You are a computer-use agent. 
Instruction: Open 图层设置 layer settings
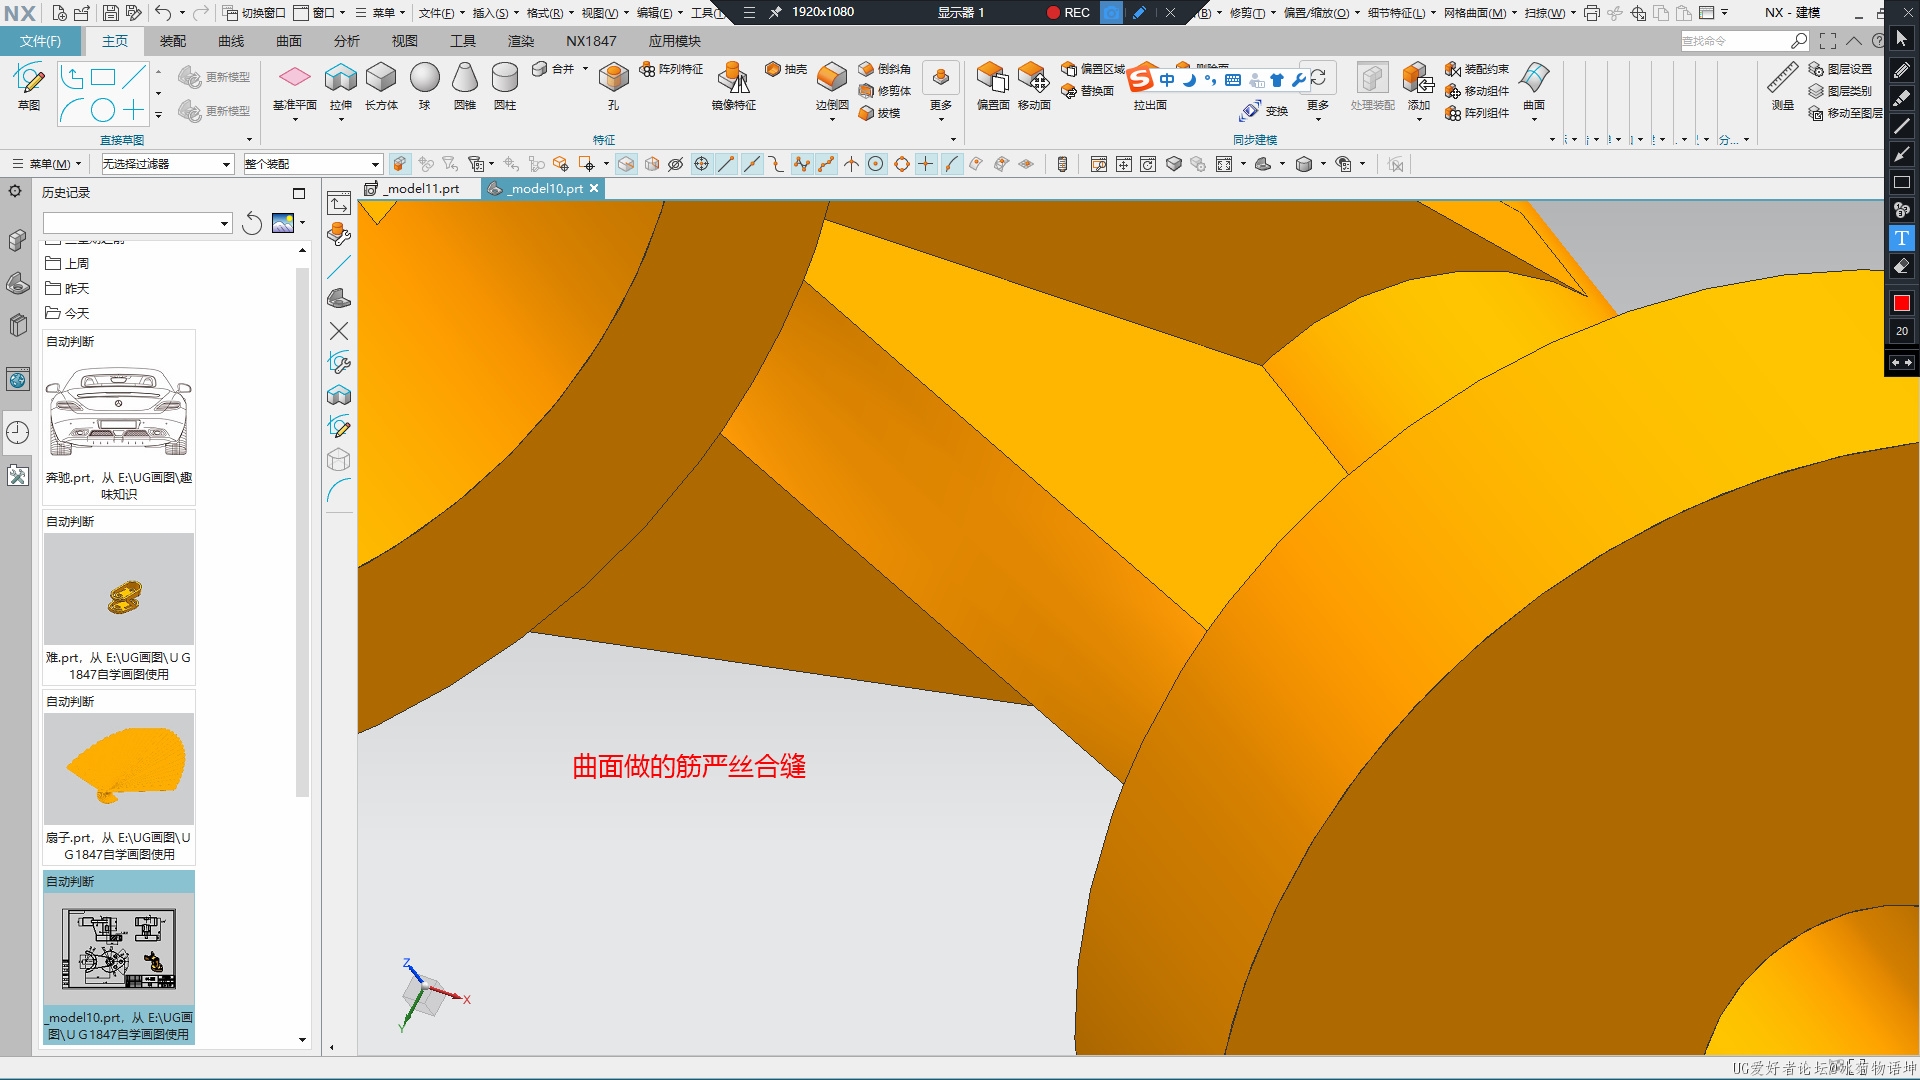pyautogui.click(x=1840, y=69)
